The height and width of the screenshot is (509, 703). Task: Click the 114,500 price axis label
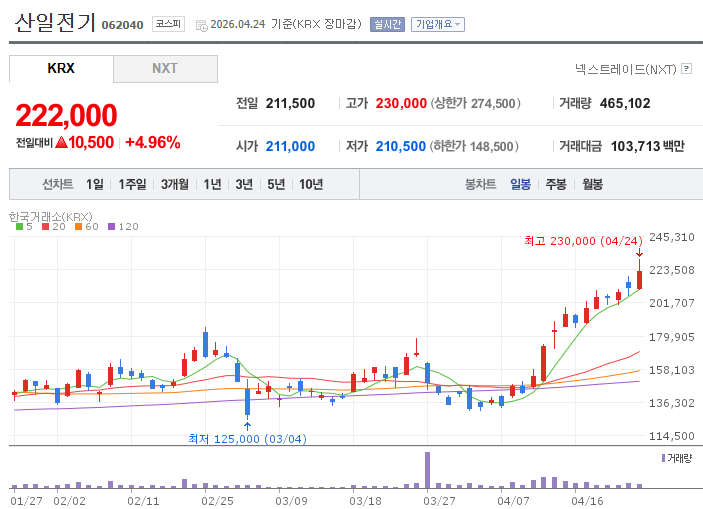pyautogui.click(x=672, y=436)
